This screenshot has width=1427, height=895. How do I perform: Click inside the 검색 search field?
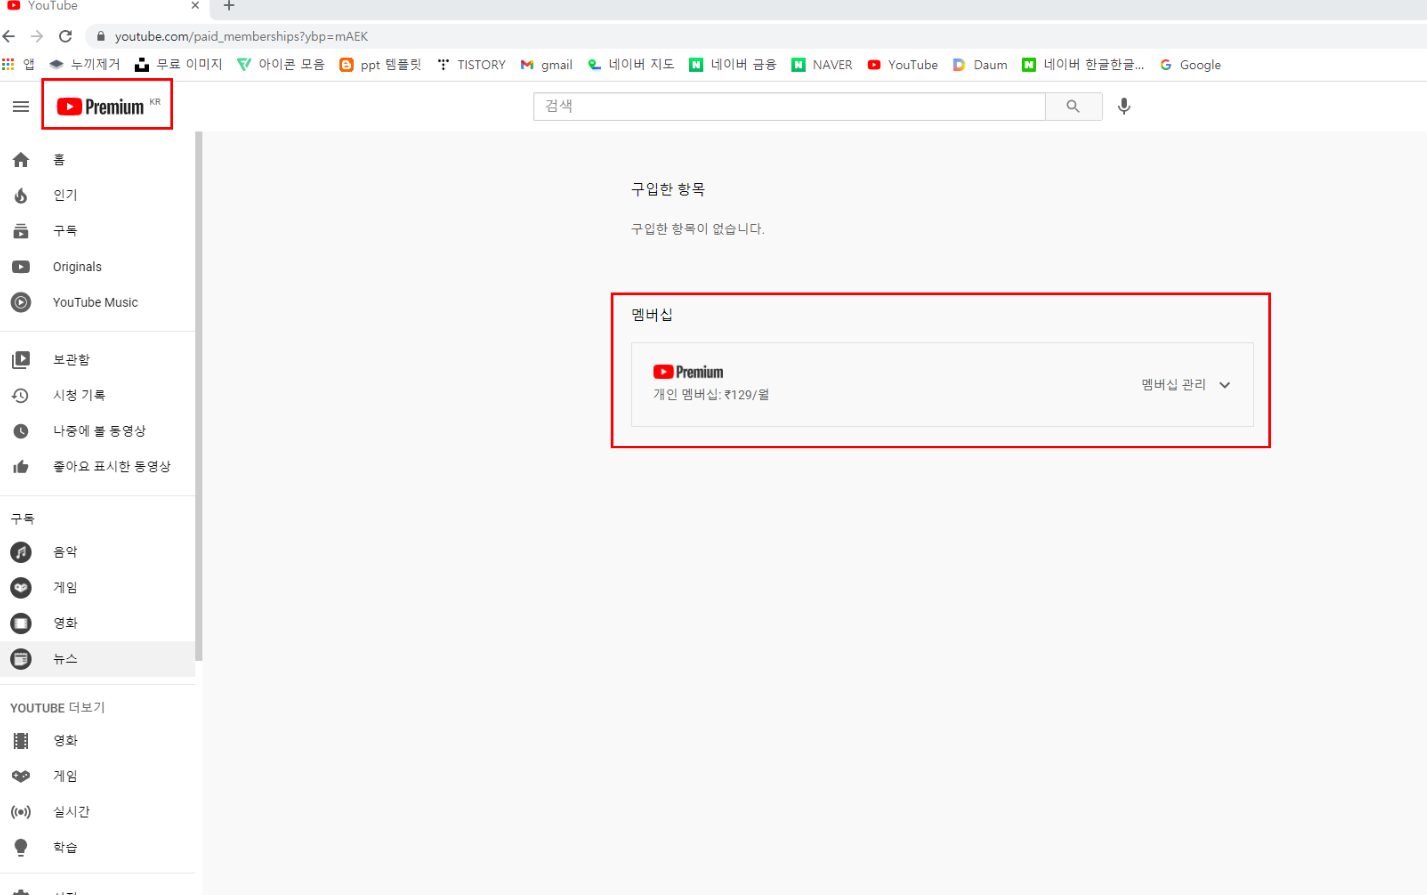click(x=789, y=106)
